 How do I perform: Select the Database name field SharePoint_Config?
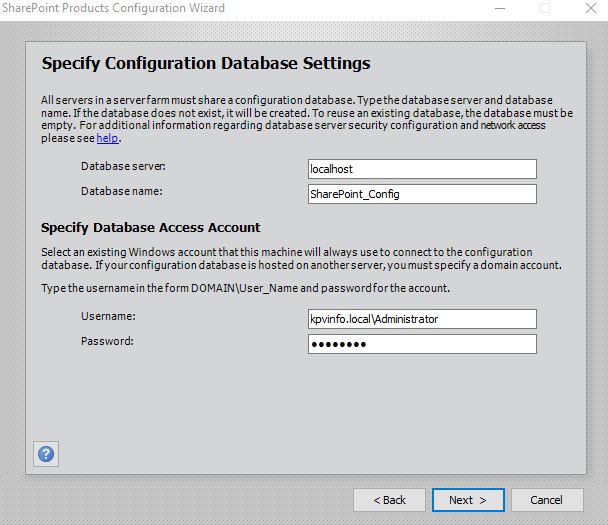[422, 194]
